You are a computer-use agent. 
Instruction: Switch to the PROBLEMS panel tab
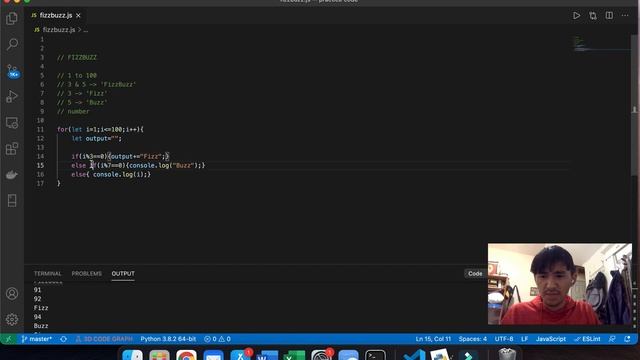(87, 273)
